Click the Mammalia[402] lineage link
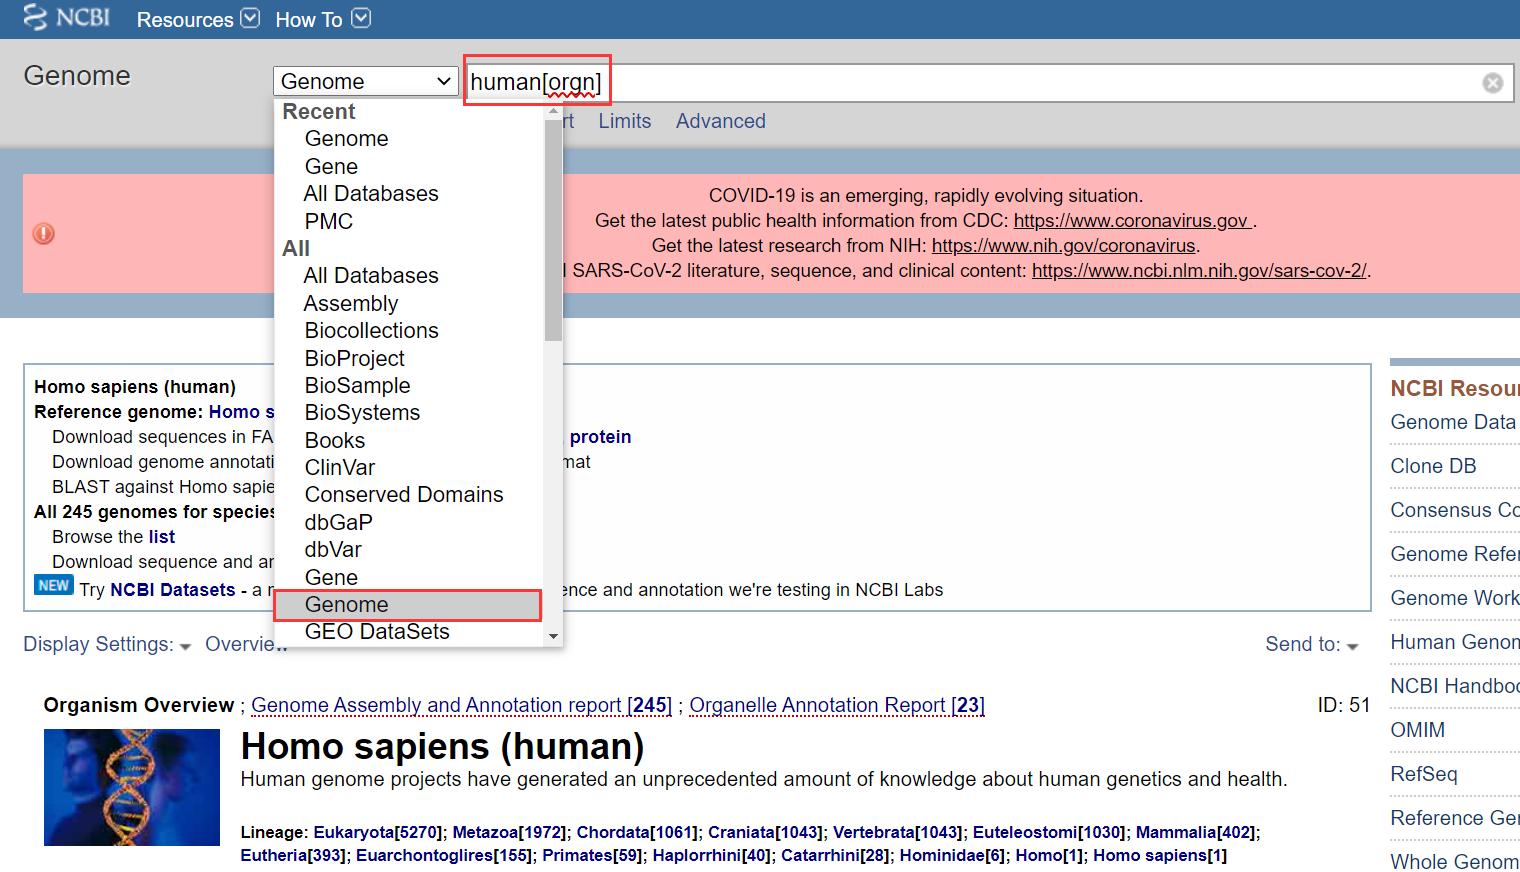The width and height of the screenshot is (1520, 872). coord(1195,832)
